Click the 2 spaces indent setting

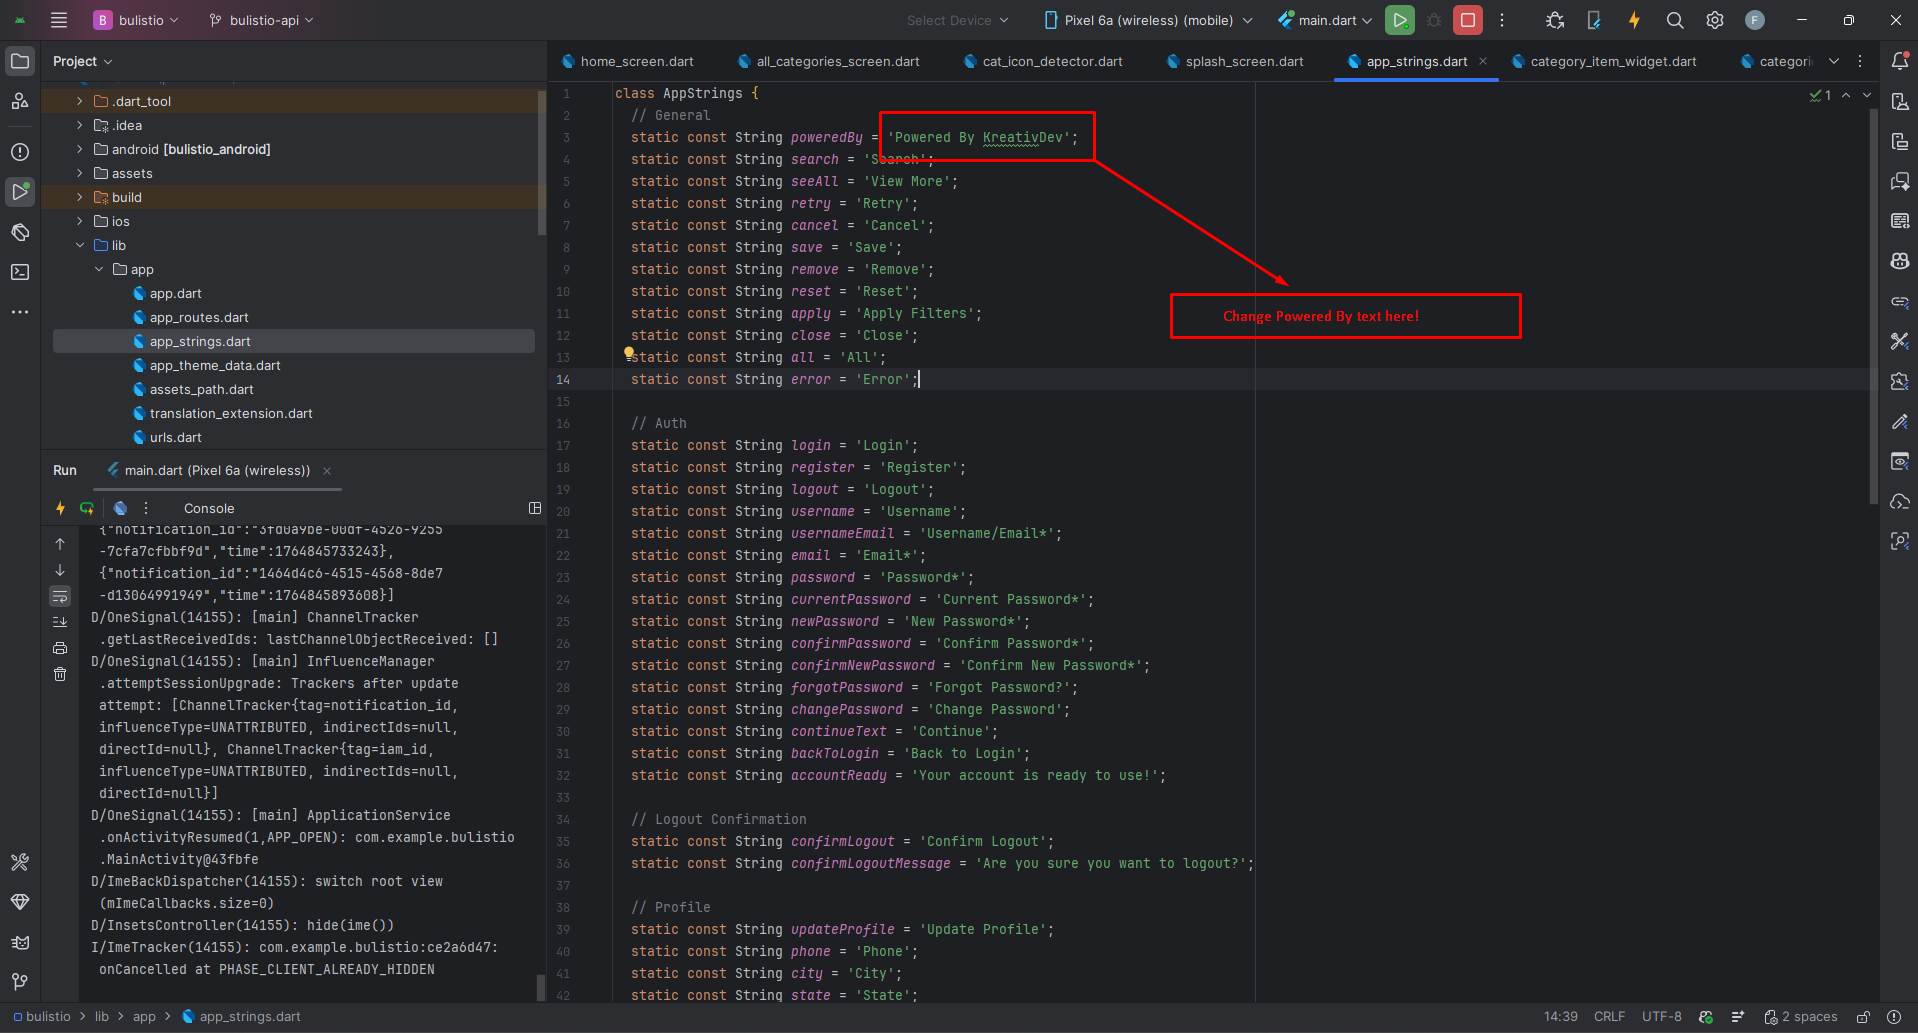1801,1016
